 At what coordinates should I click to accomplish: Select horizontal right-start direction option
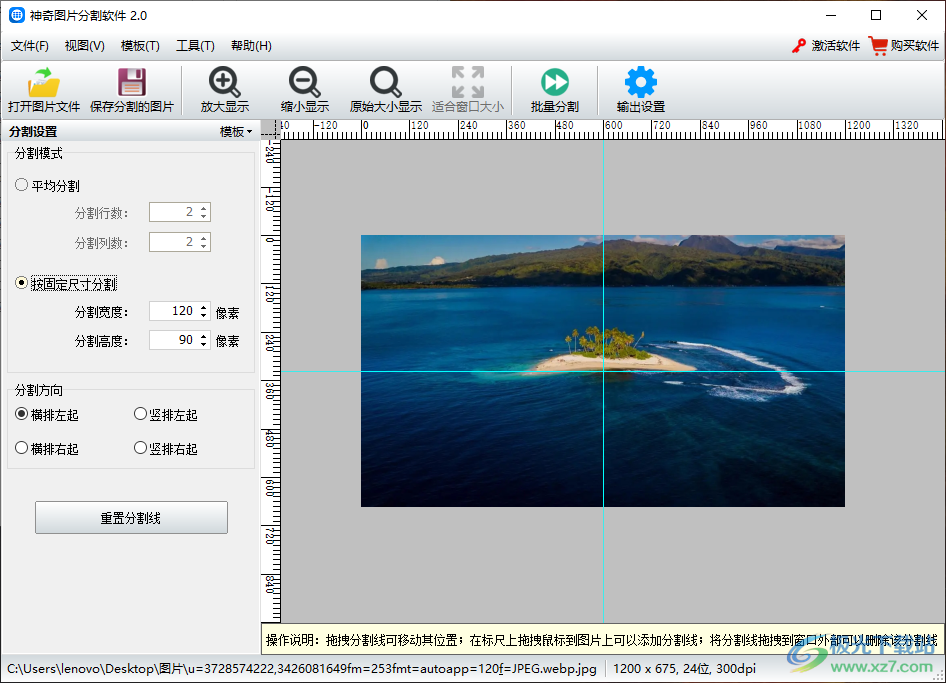pos(22,448)
